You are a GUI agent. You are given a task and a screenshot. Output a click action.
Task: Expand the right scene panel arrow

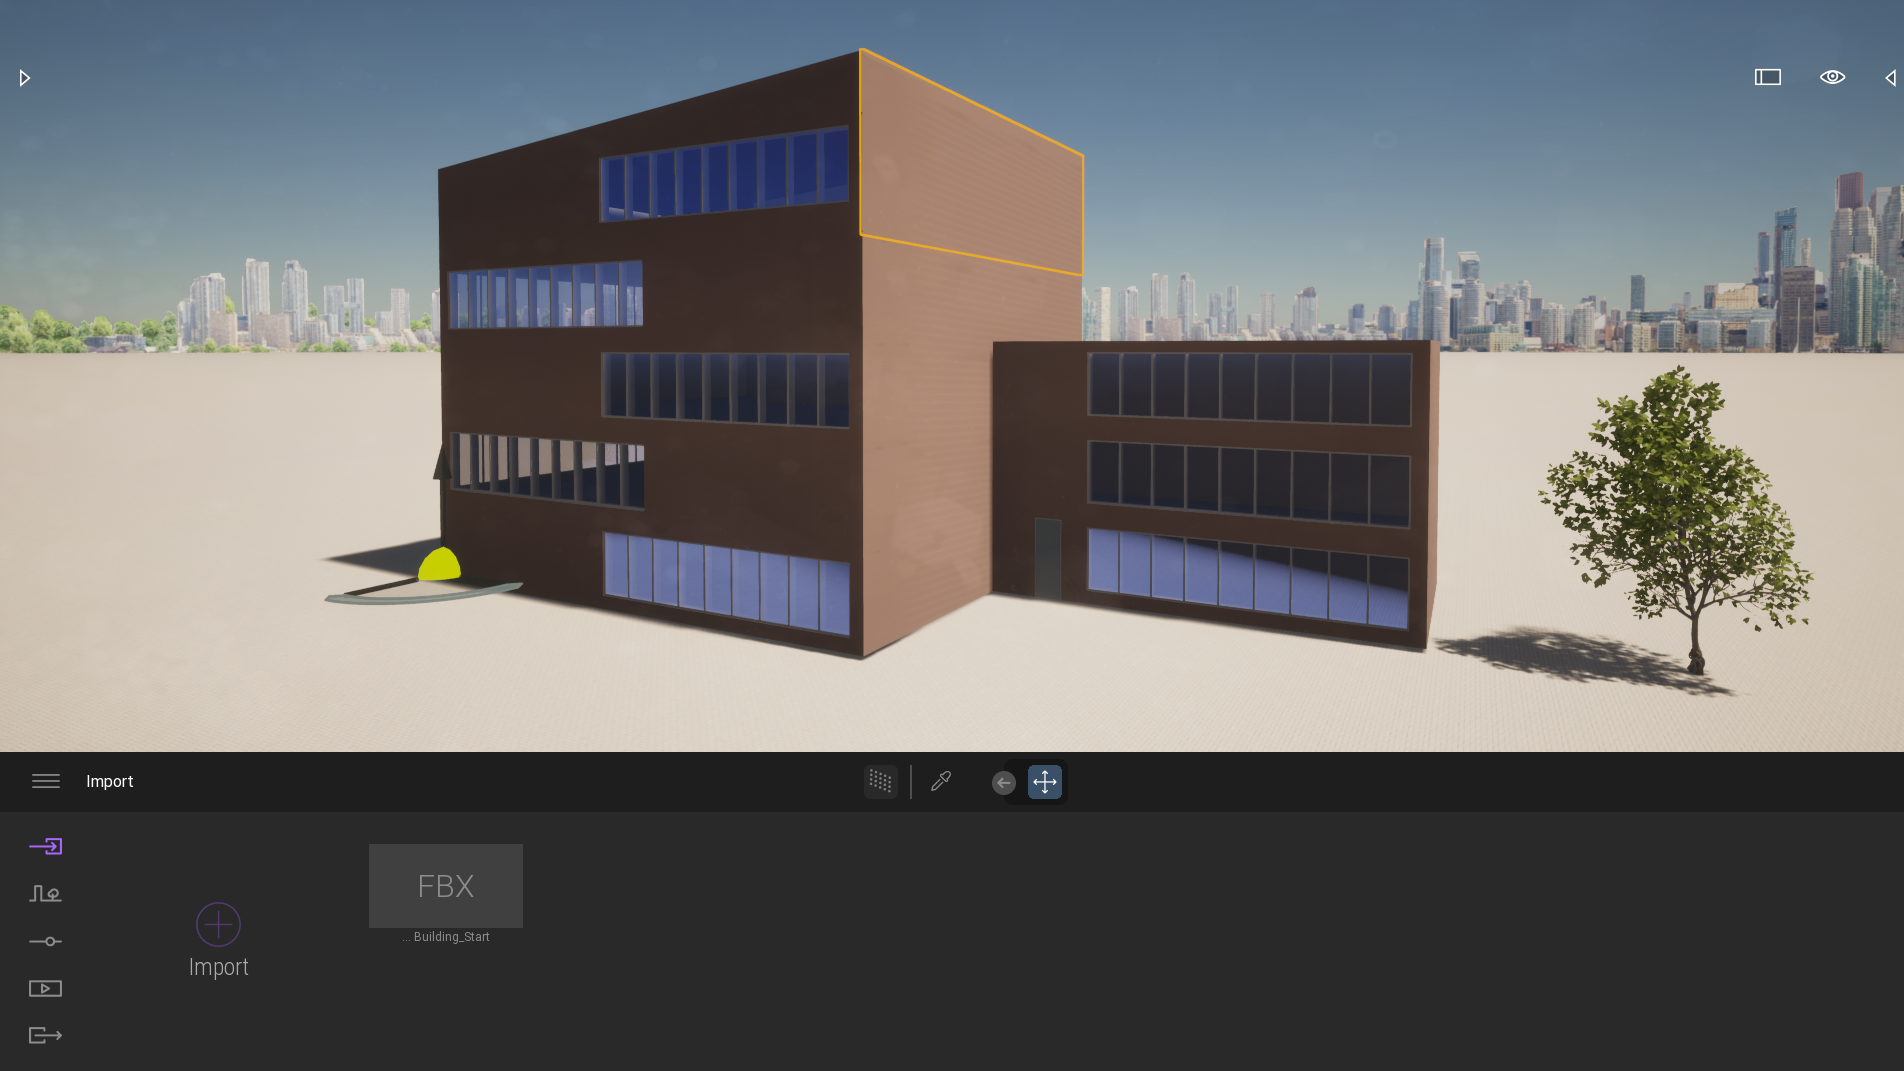click(1890, 78)
